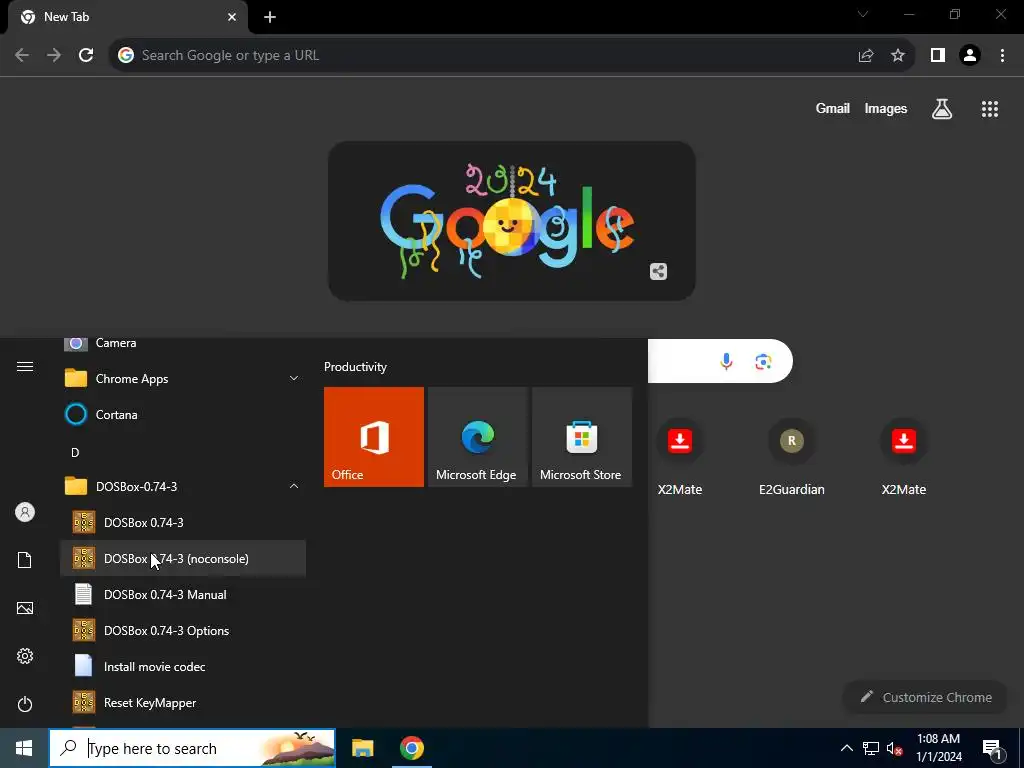Viewport: 1024px width, 768px height.
Task: Open Gmail link
Action: pyautogui.click(x=833, y=109)
